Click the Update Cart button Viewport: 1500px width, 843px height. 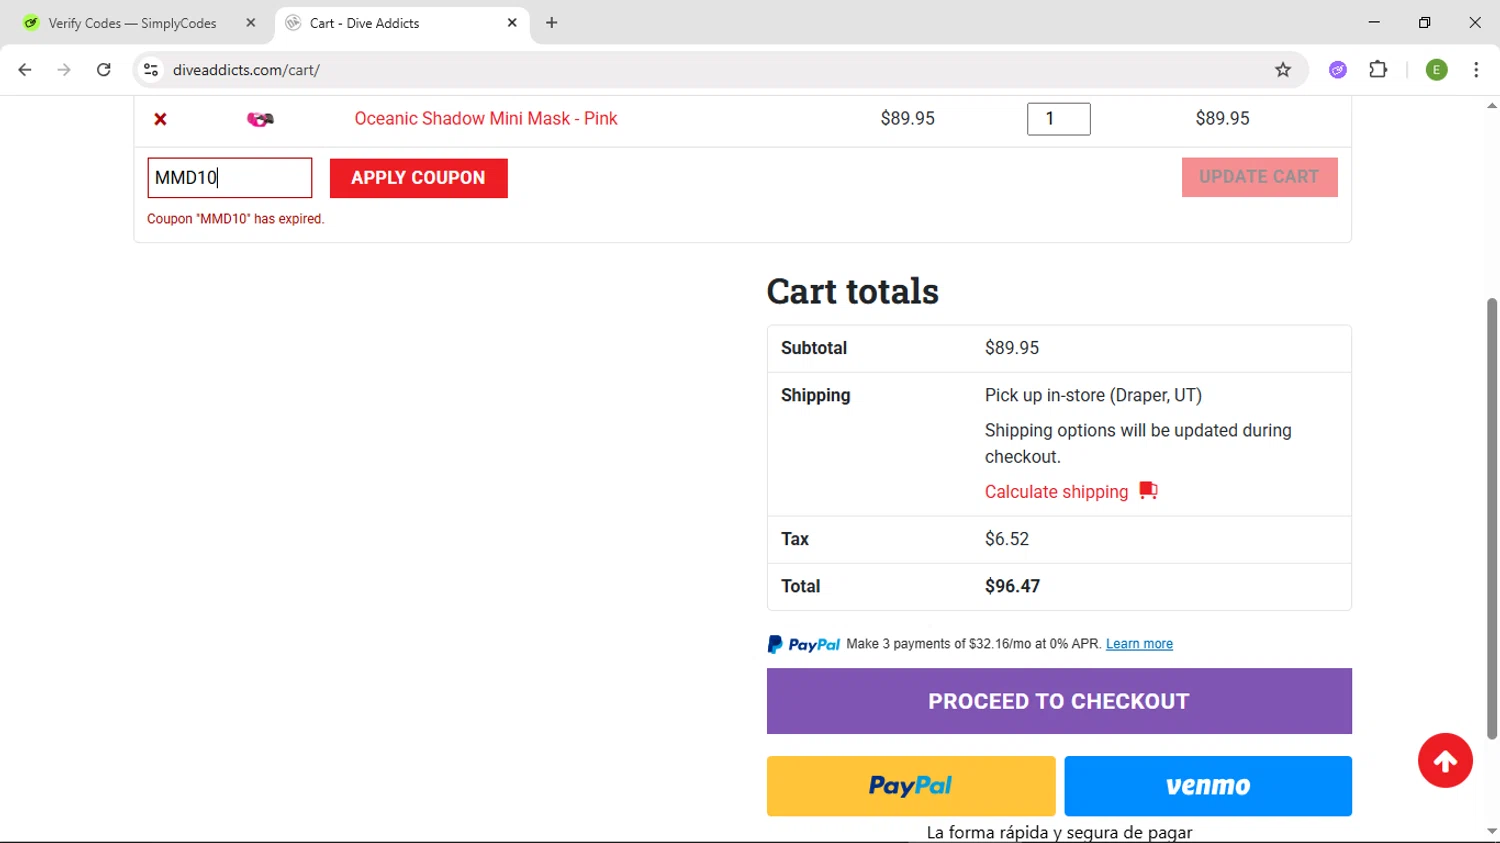coord(1259,177)
